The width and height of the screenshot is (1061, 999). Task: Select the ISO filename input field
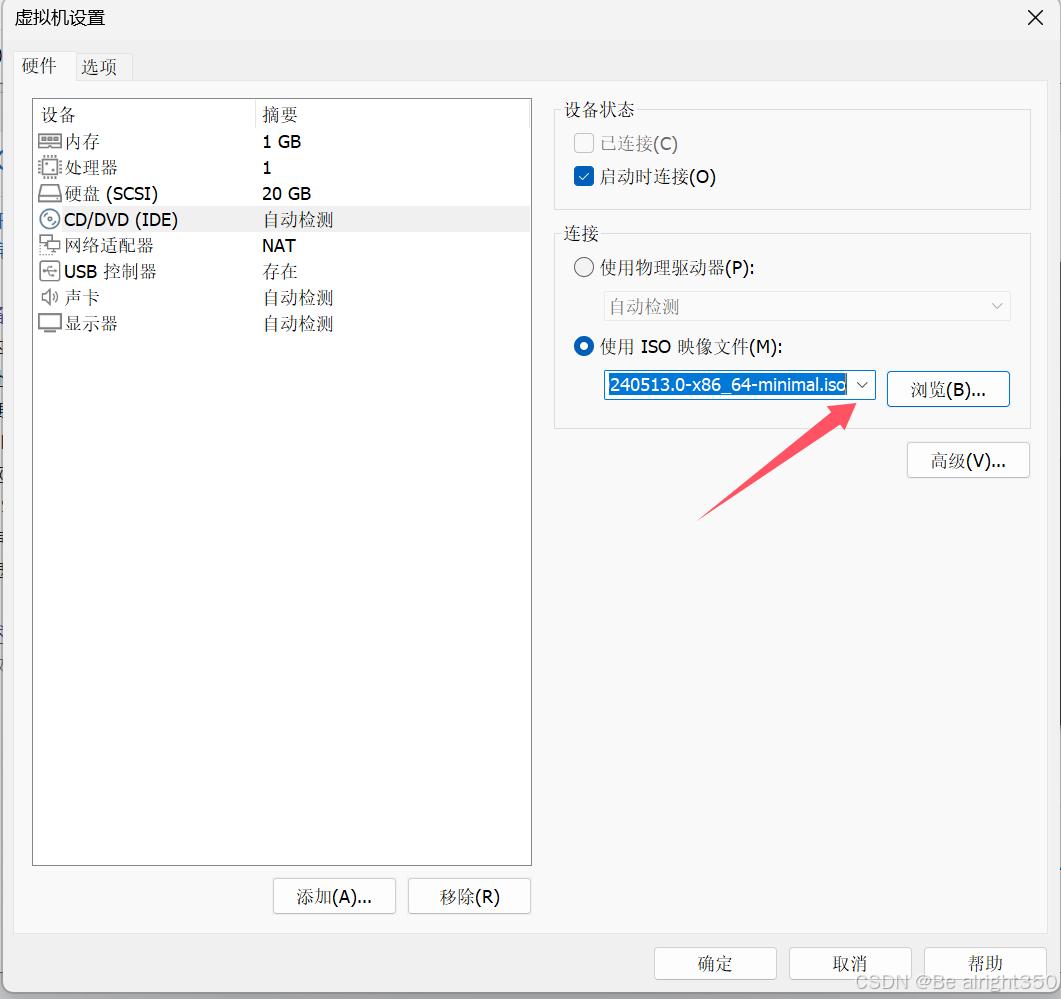coord(730,385)
